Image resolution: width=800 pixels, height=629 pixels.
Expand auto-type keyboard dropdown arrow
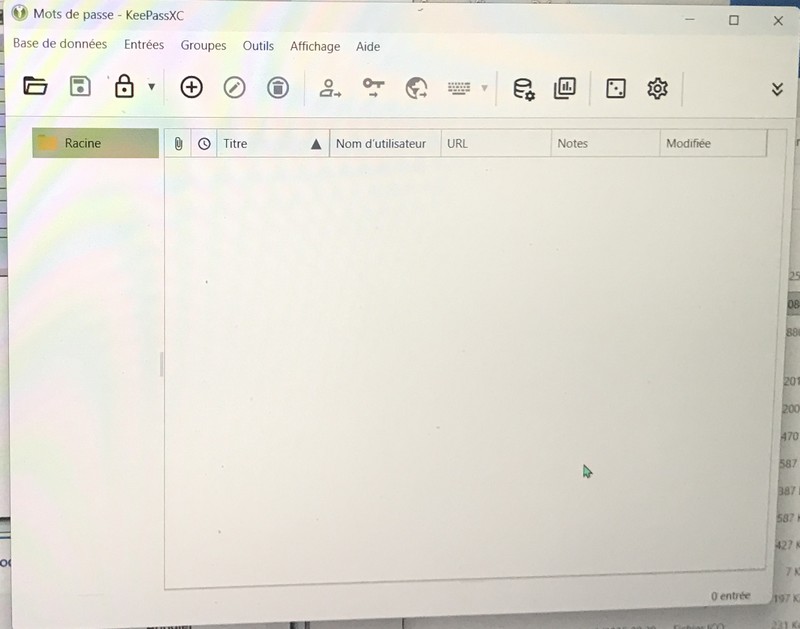click(485, 89)
